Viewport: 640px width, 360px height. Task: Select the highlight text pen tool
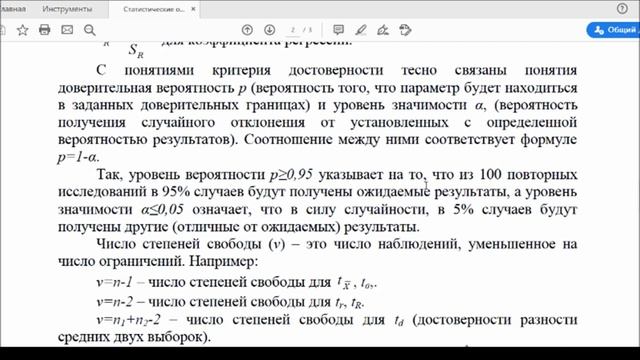point(360,30)
